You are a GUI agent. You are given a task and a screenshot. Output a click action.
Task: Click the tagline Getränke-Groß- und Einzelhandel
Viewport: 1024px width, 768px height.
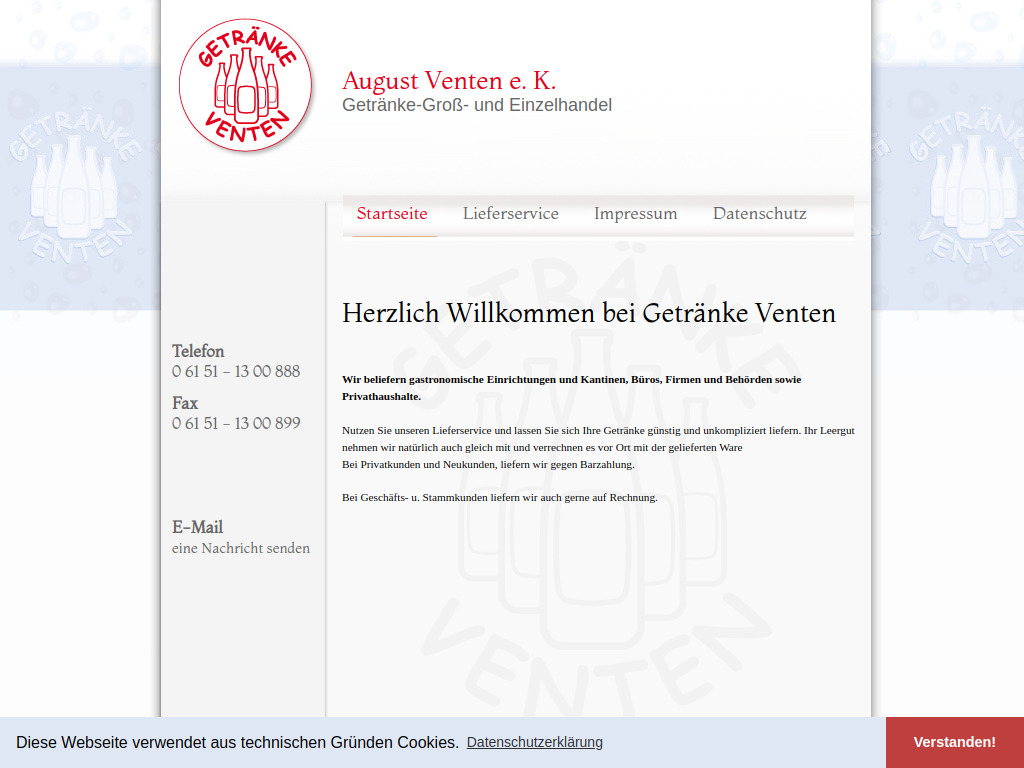coord(477,105)
